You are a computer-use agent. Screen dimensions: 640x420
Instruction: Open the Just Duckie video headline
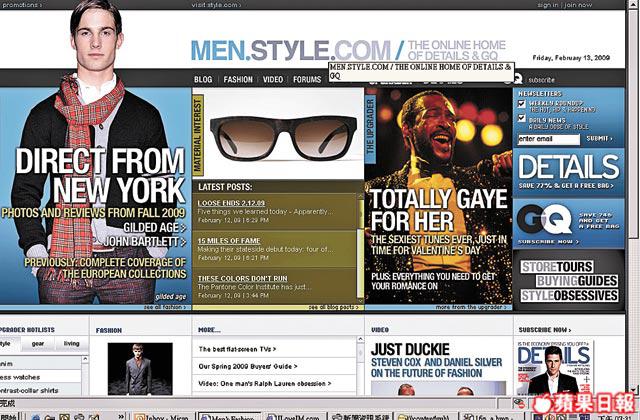coord(410,349)
